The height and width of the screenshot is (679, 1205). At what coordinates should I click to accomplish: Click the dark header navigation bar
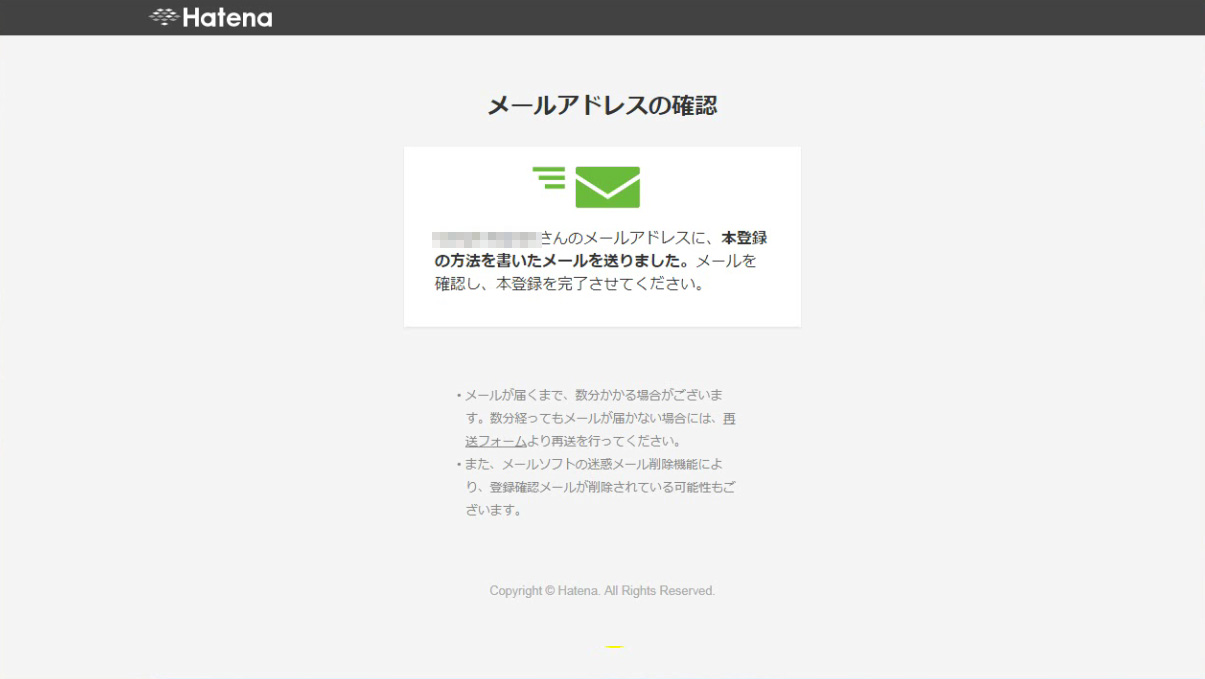pos(602,16)
